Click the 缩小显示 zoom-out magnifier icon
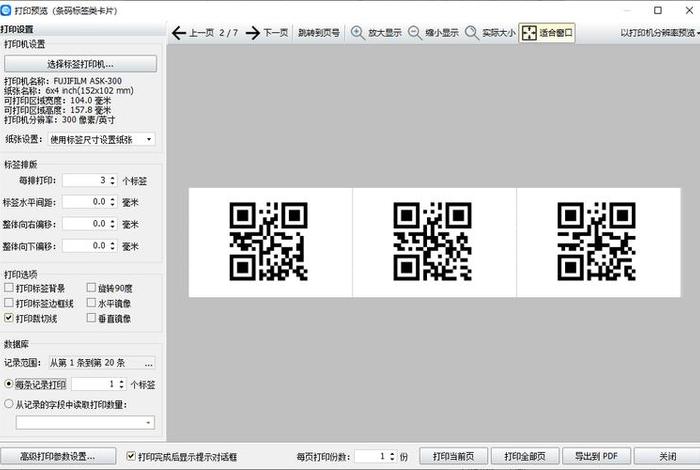 (x=414, y=33)
